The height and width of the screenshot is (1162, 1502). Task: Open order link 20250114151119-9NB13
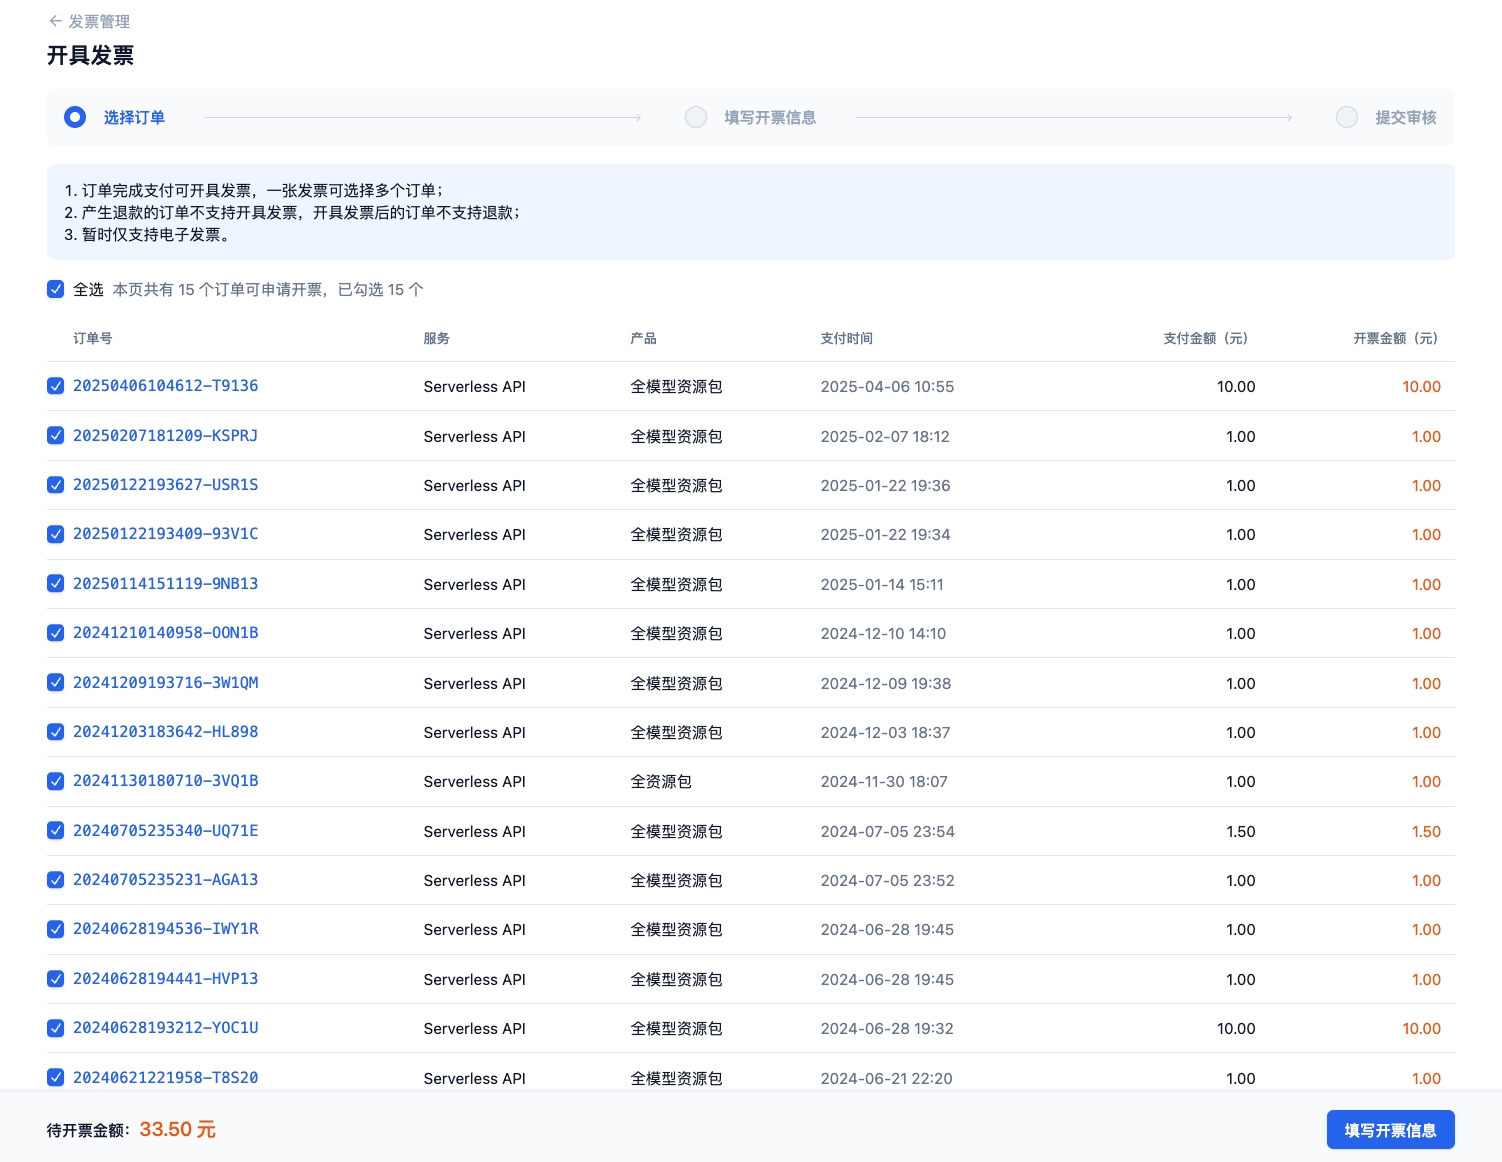(165, 583)
